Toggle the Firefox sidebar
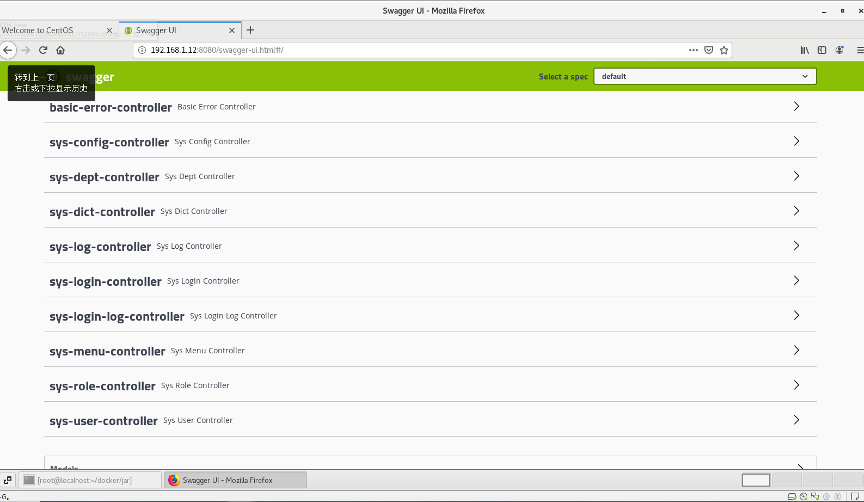 [822, 50]
